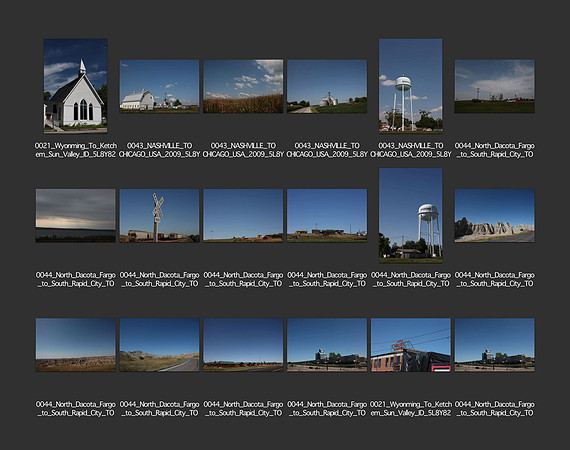The height and width of the screenshot is (450, 570).
Task: Select the long red-roofed buildings horizon thumbnail
Action: pyautogui.click(x=243, y=345)
